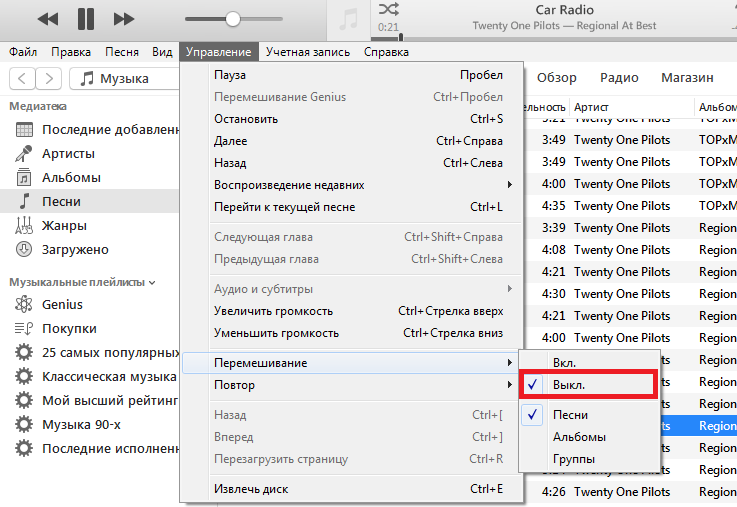
Task: Select the song row with duration 4:26
Action: (630, 492)
